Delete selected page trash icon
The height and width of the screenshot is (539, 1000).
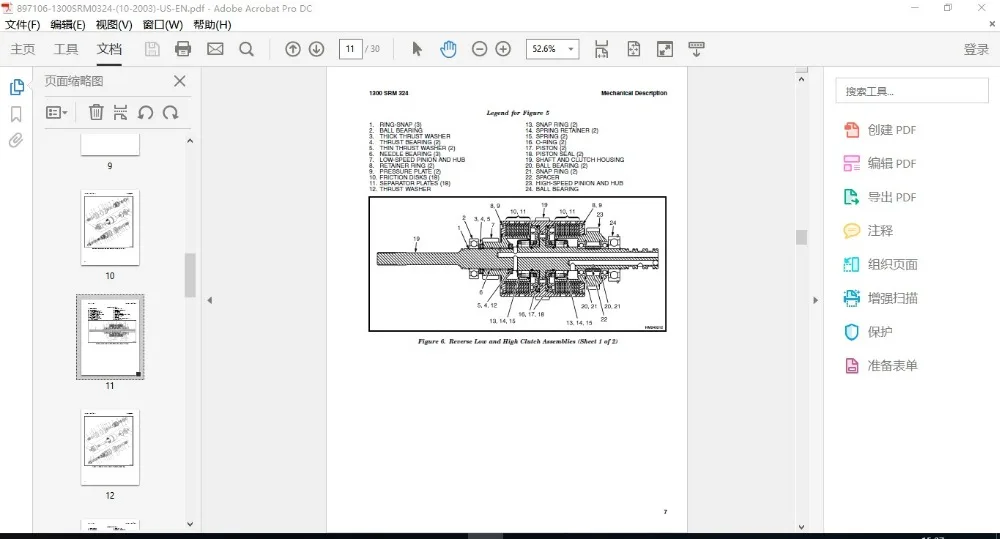point(96,113)
